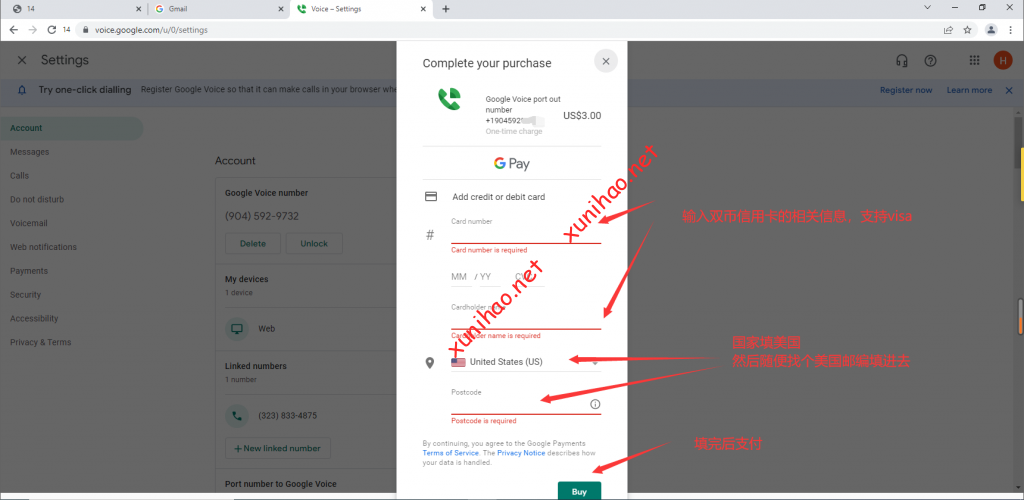Select Messages in the settings sidebar
Viewport: 1024px width, 500px height.
pyautogui.click(x=29, y=152)
